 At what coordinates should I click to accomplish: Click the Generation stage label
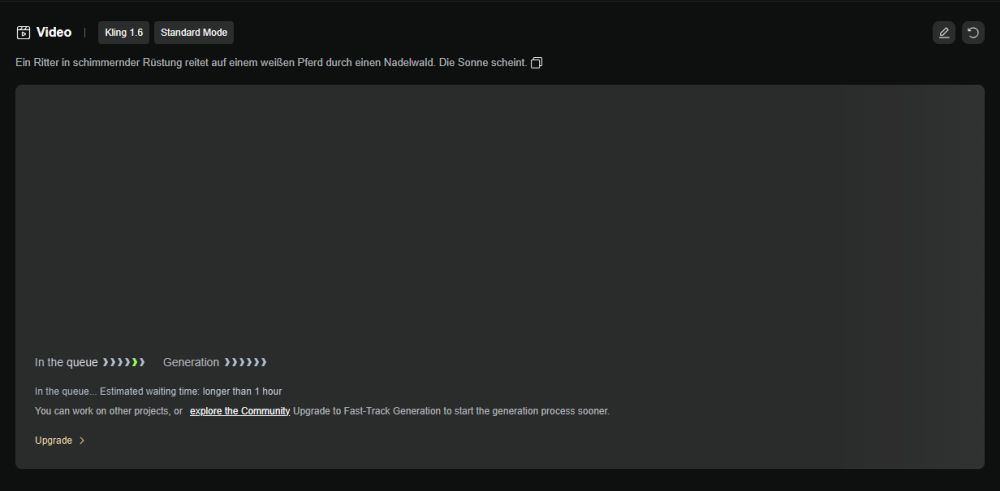[190, 362]
